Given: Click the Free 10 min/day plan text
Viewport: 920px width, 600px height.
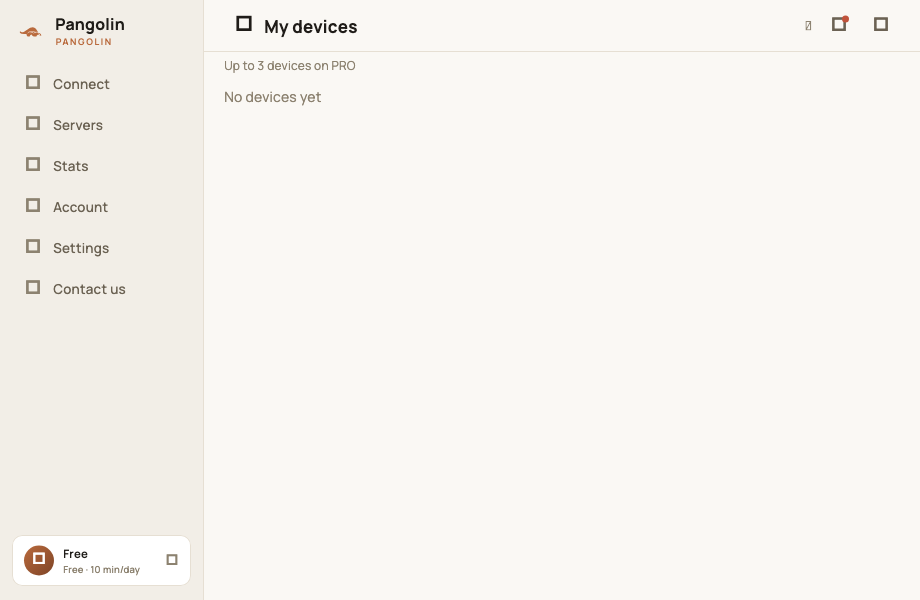Looking at the screenshot, I should (102, 570).
